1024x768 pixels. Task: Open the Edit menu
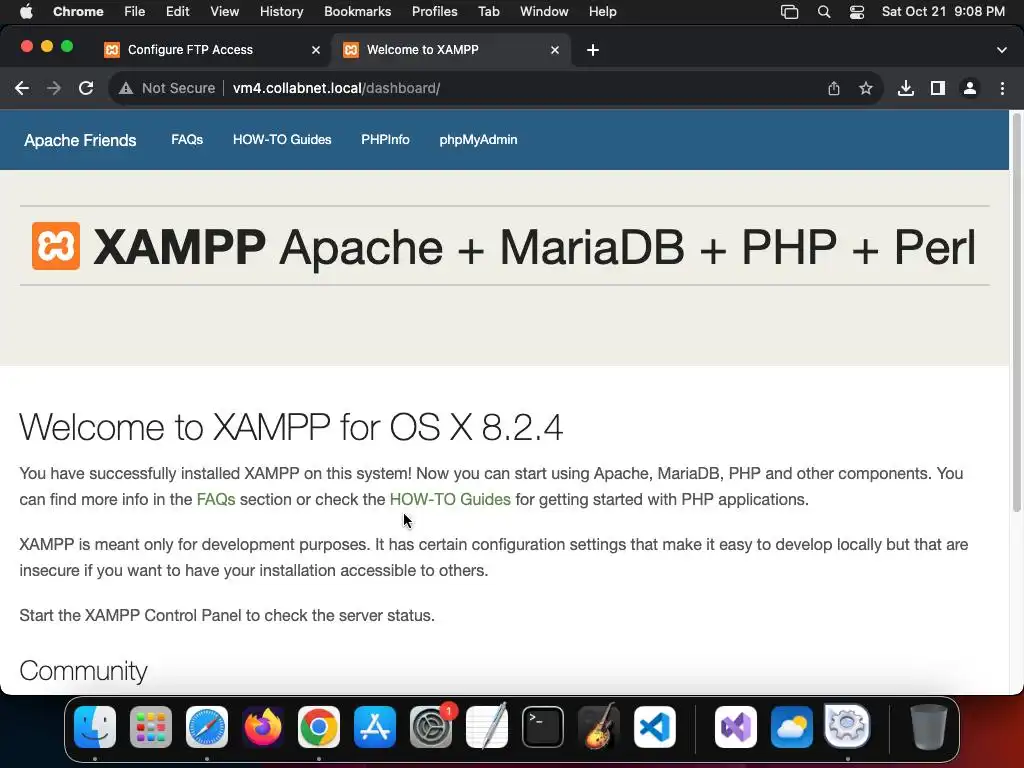click(x=177, y=12)
